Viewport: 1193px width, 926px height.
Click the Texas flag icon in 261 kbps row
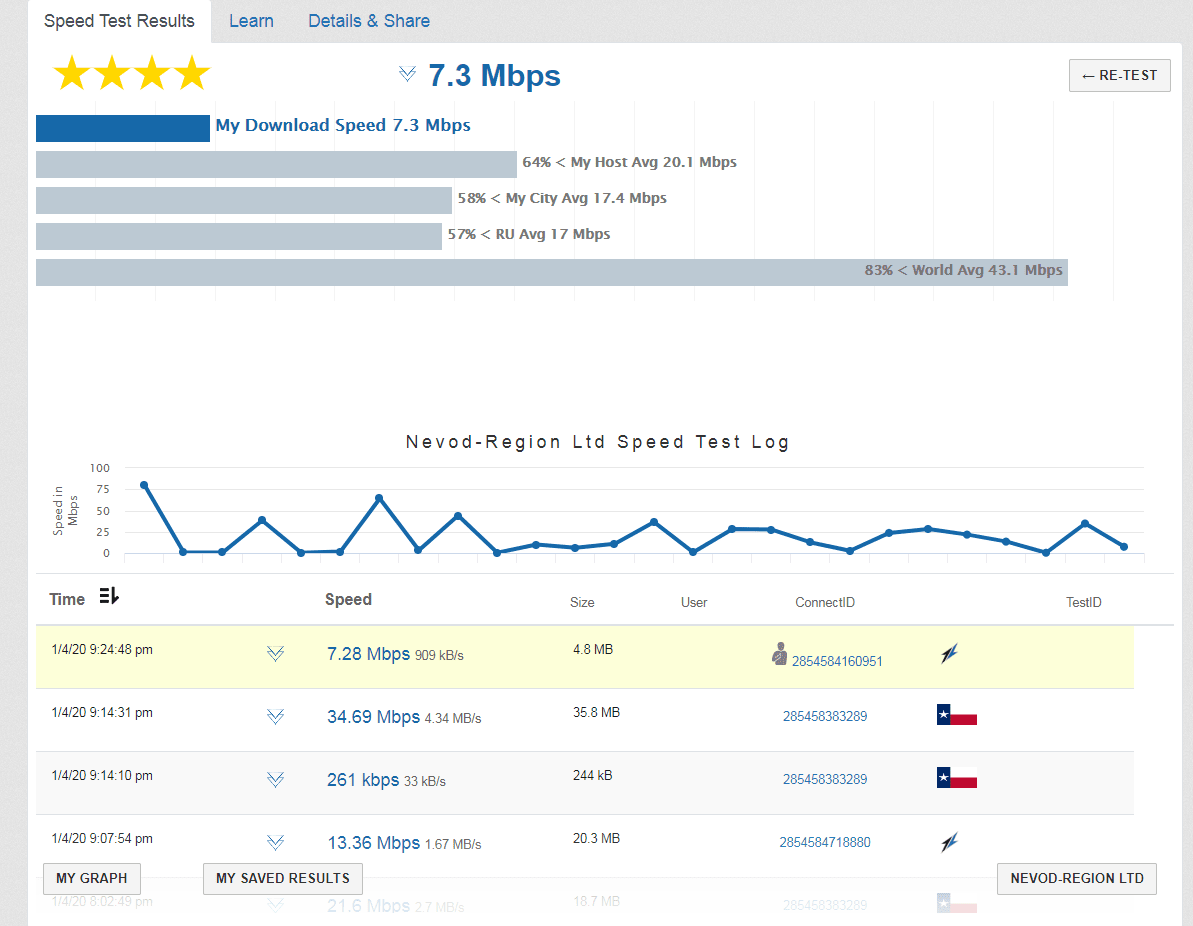coord(956,778)
